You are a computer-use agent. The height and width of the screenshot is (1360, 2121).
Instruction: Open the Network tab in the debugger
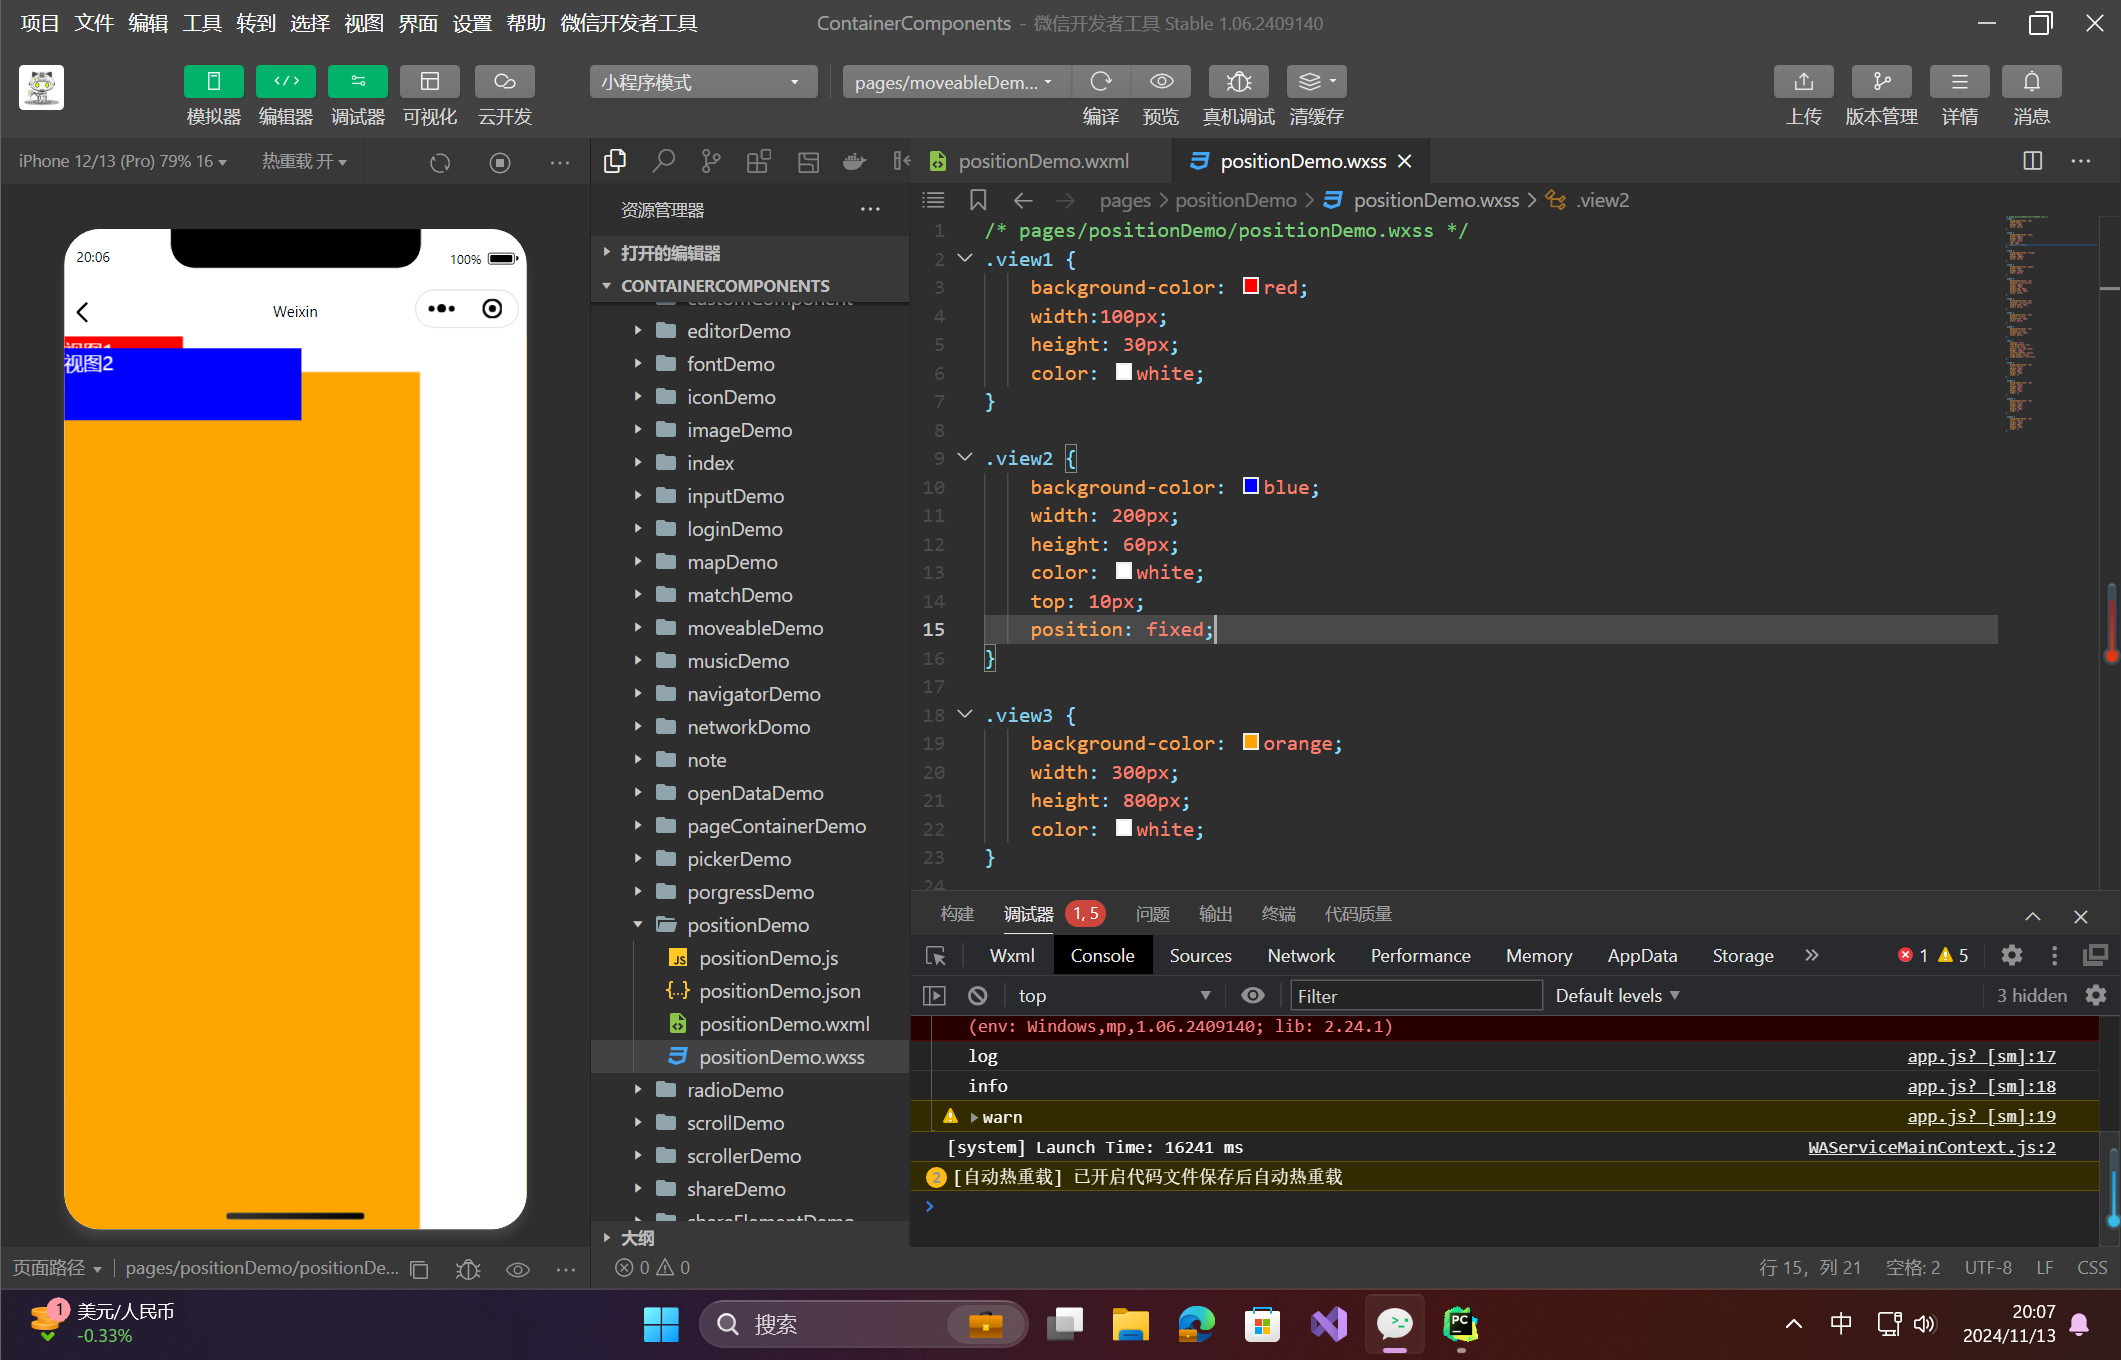pos(1300,956)
